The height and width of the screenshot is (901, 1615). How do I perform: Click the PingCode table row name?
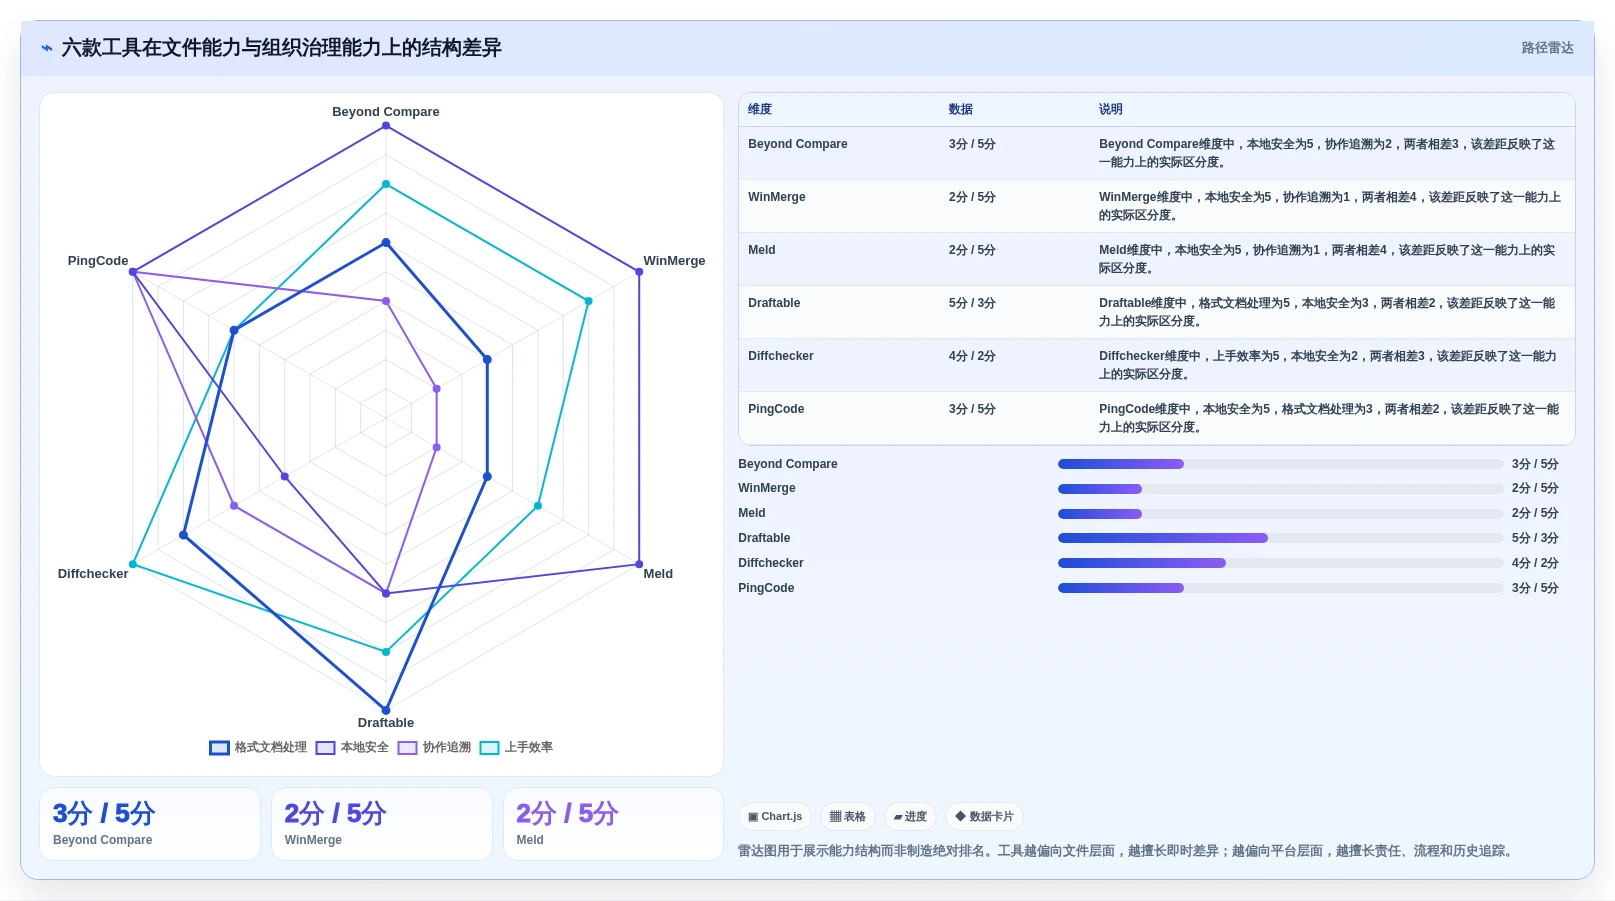(776, 409)
